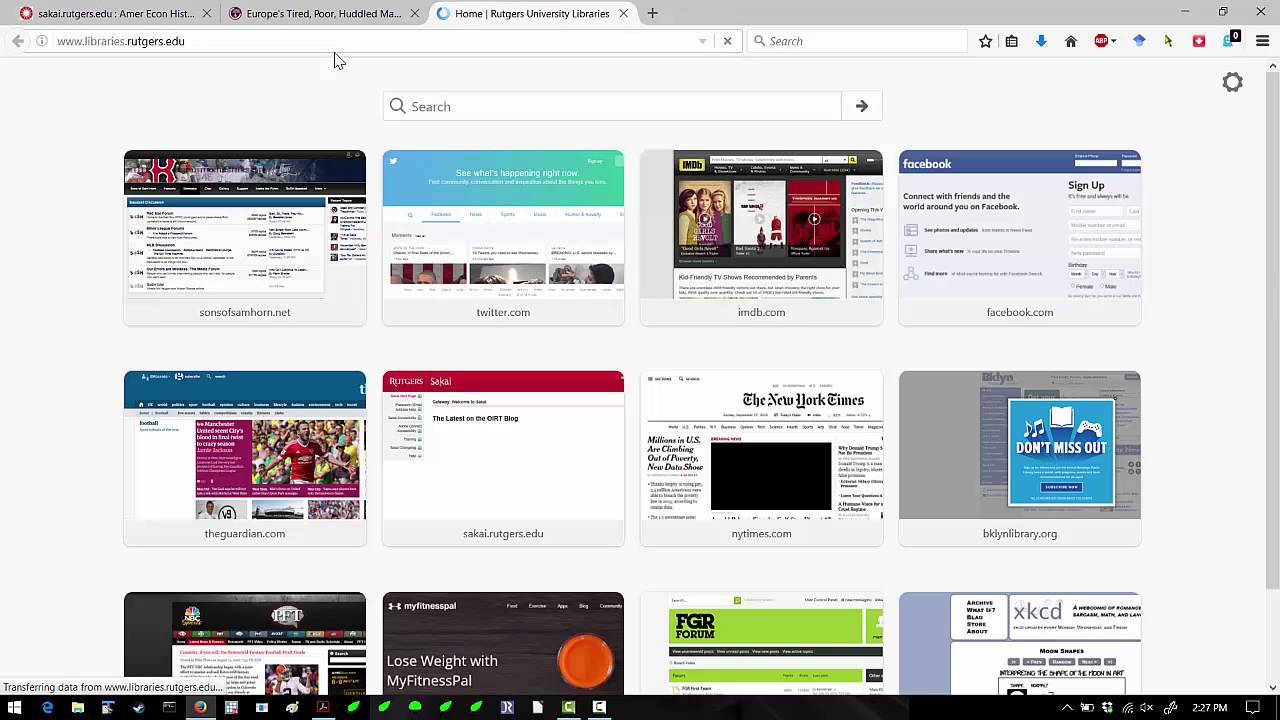Open the facebook.com tile
1280x720 pixels.
1019,238
